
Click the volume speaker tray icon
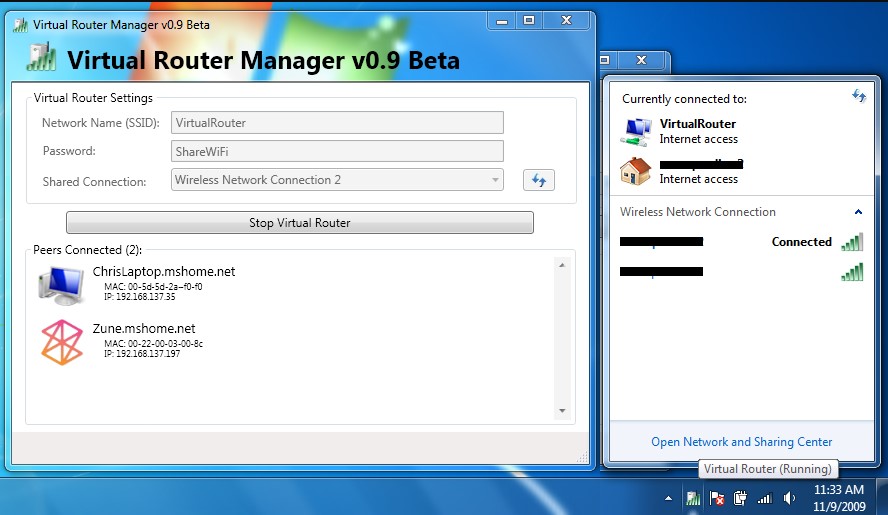(x=789, y=497)
